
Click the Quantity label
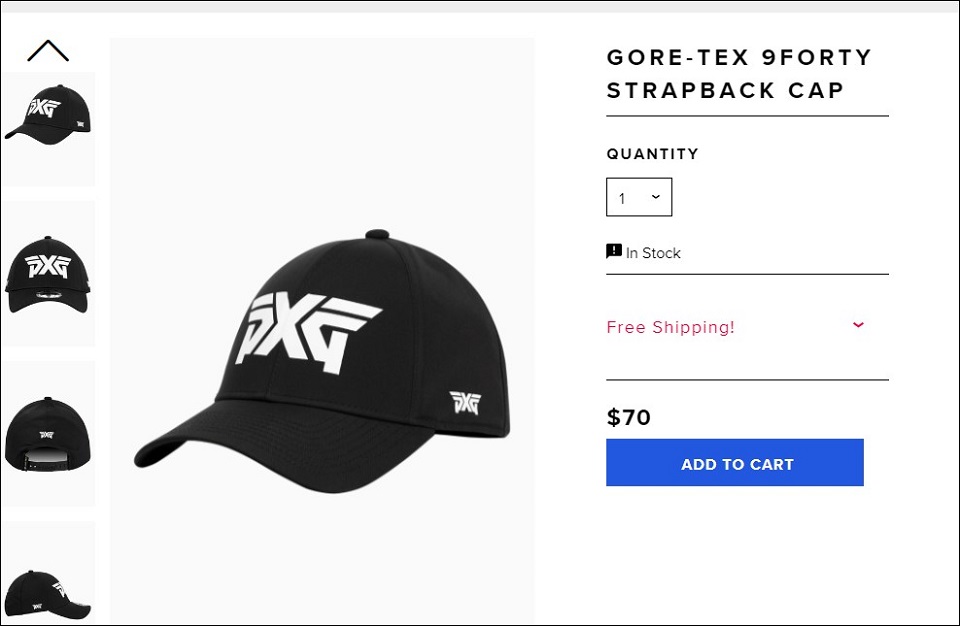pyautogui.click(x=652, y=154)
